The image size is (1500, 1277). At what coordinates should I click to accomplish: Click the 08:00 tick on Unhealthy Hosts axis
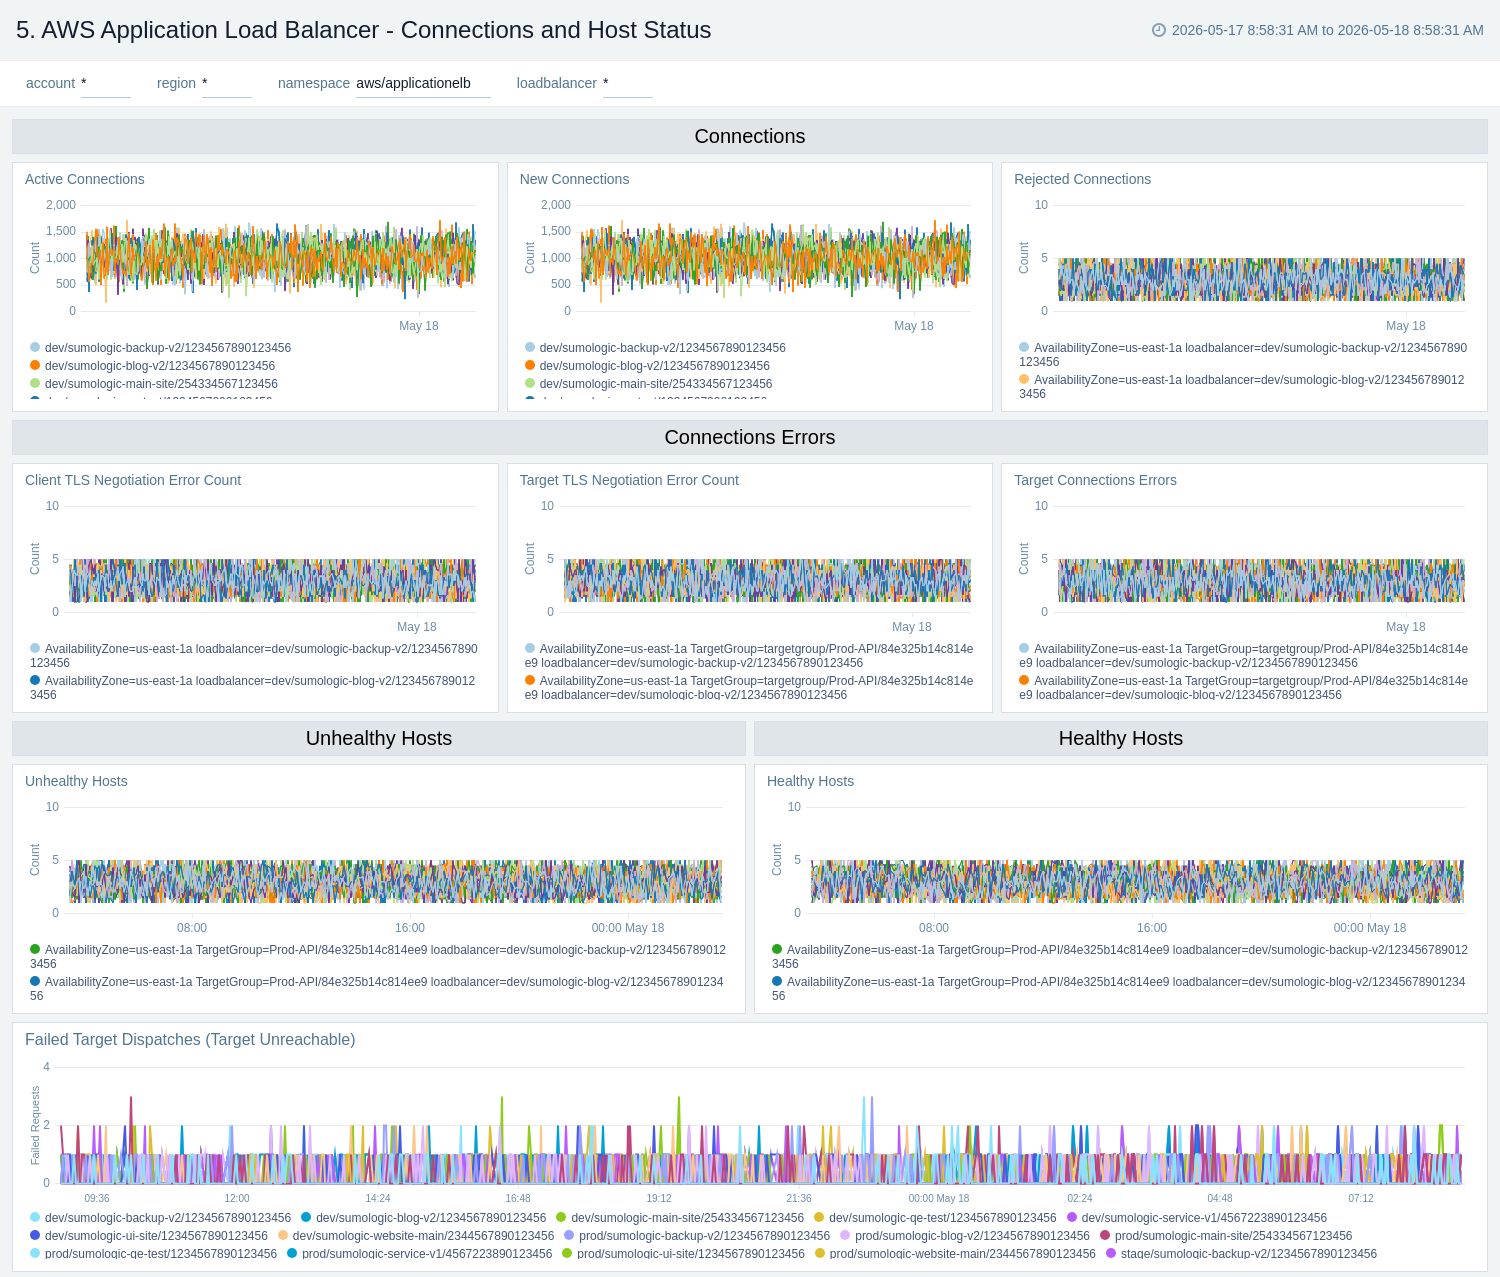tap(192, 928)
